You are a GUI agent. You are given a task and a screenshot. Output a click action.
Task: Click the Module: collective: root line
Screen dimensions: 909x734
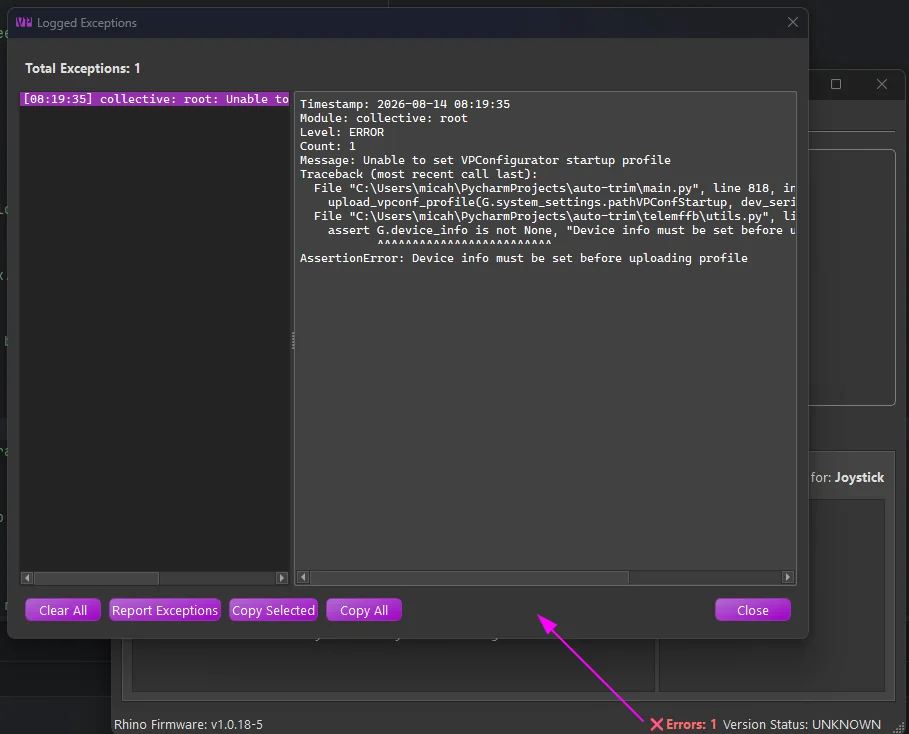point(383,118)
